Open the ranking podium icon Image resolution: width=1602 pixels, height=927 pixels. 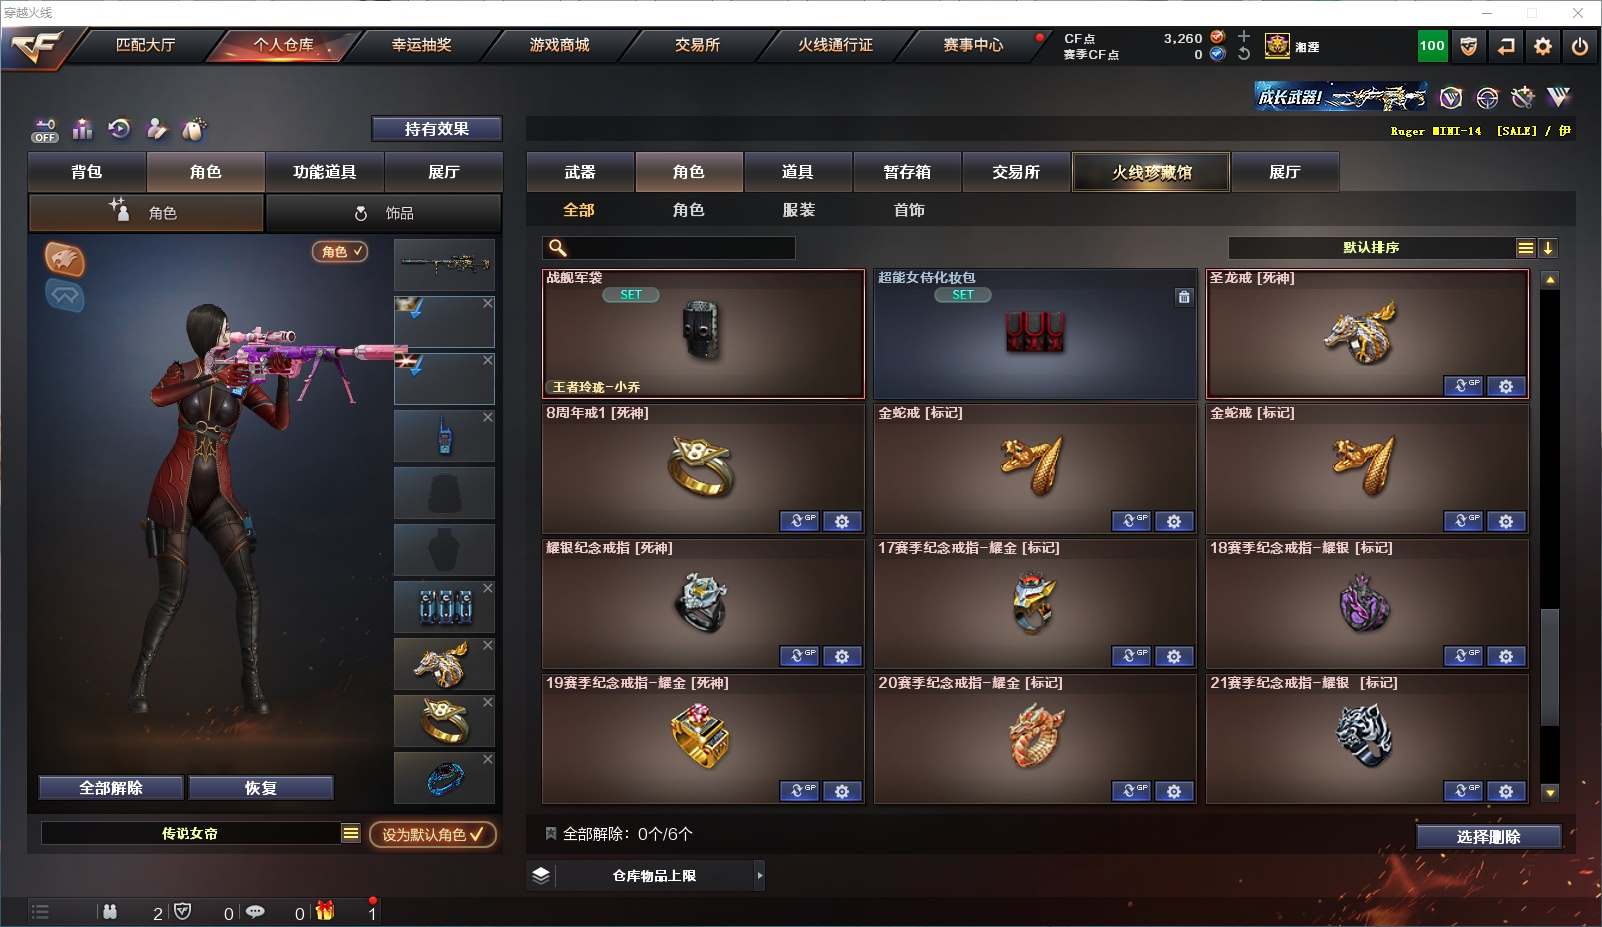pos(82,129)
